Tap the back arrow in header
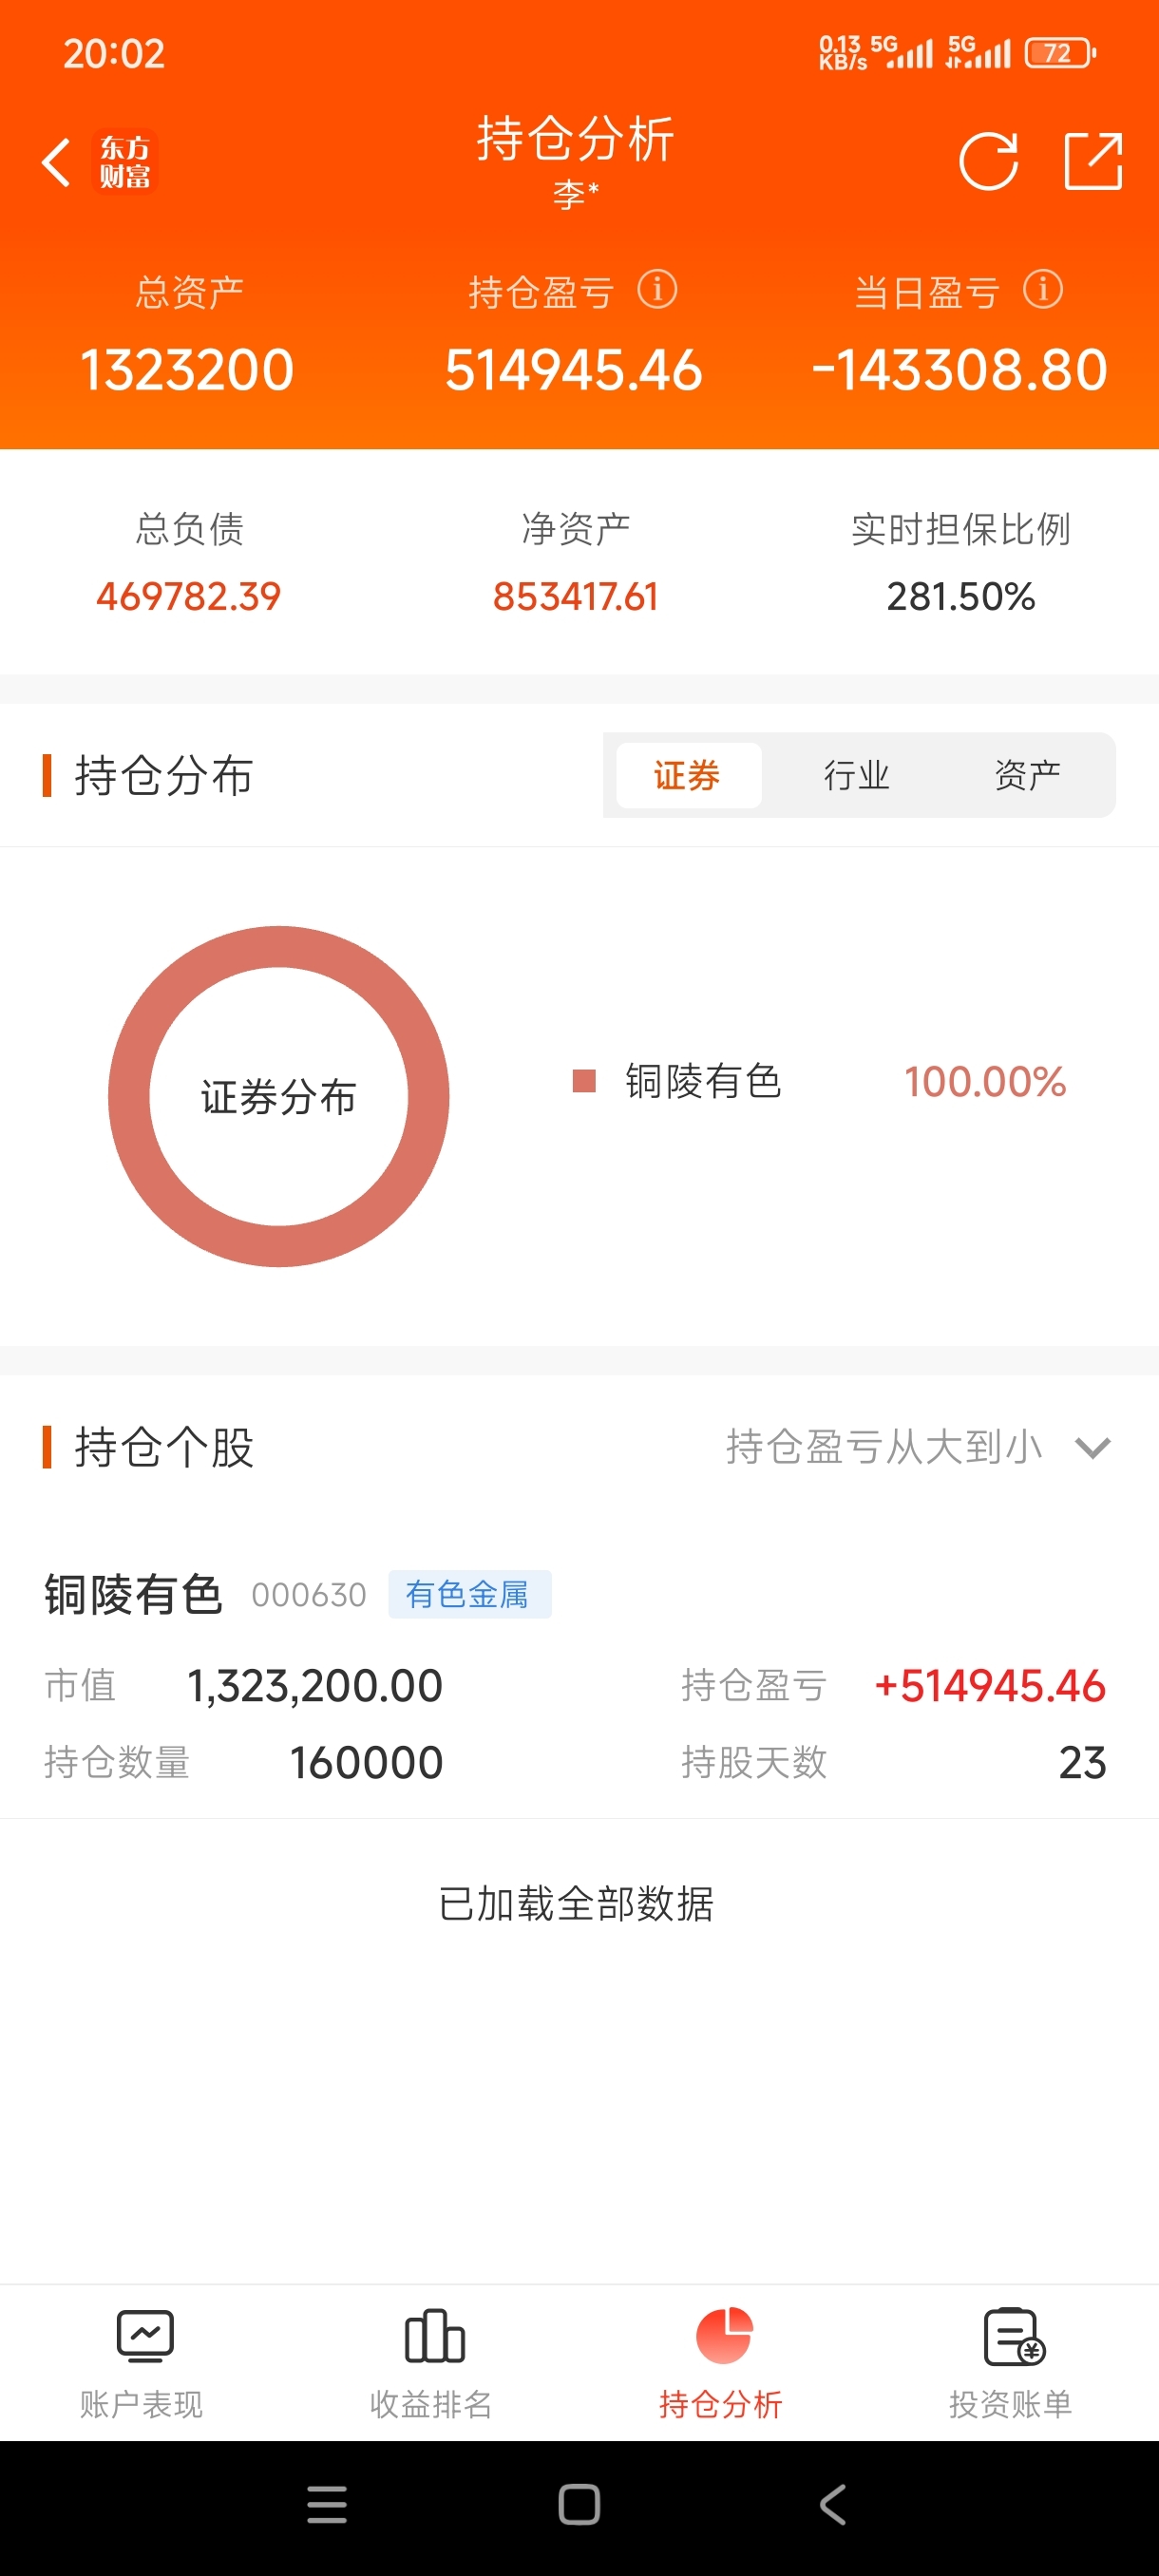This screenshot has width=1159, height=2576. click(56, 162)
